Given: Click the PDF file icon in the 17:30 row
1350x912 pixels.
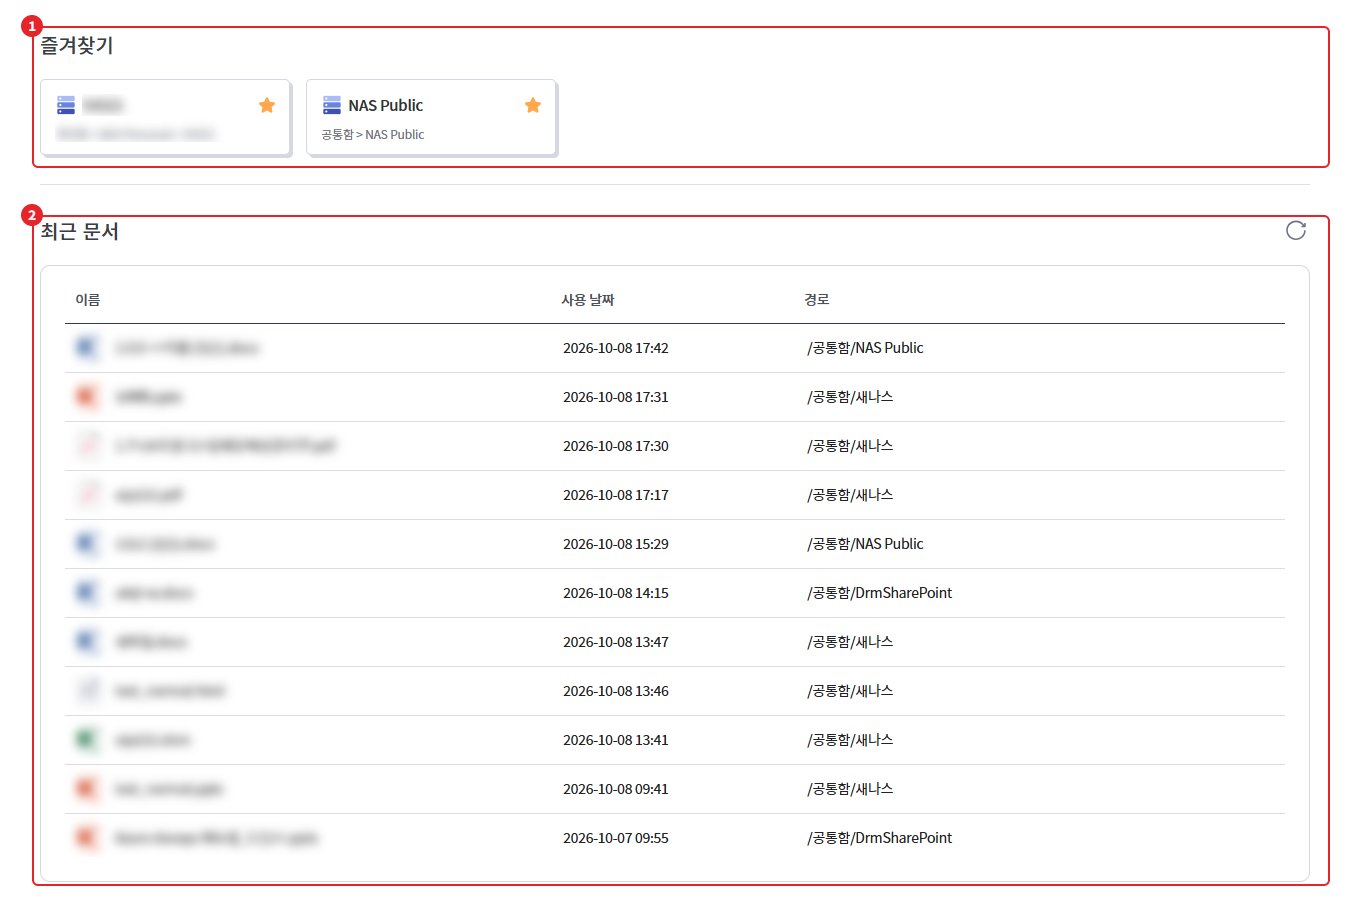Looking at the screenshot, I should (87, 446).
